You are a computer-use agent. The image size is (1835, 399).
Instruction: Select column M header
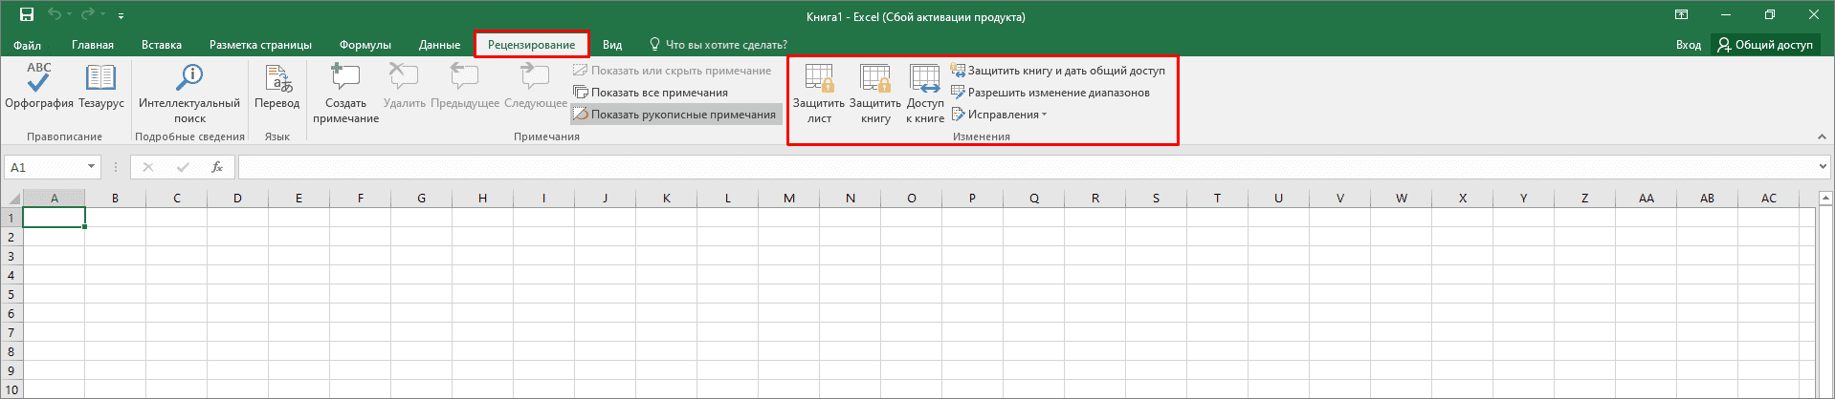click(789, 198)
